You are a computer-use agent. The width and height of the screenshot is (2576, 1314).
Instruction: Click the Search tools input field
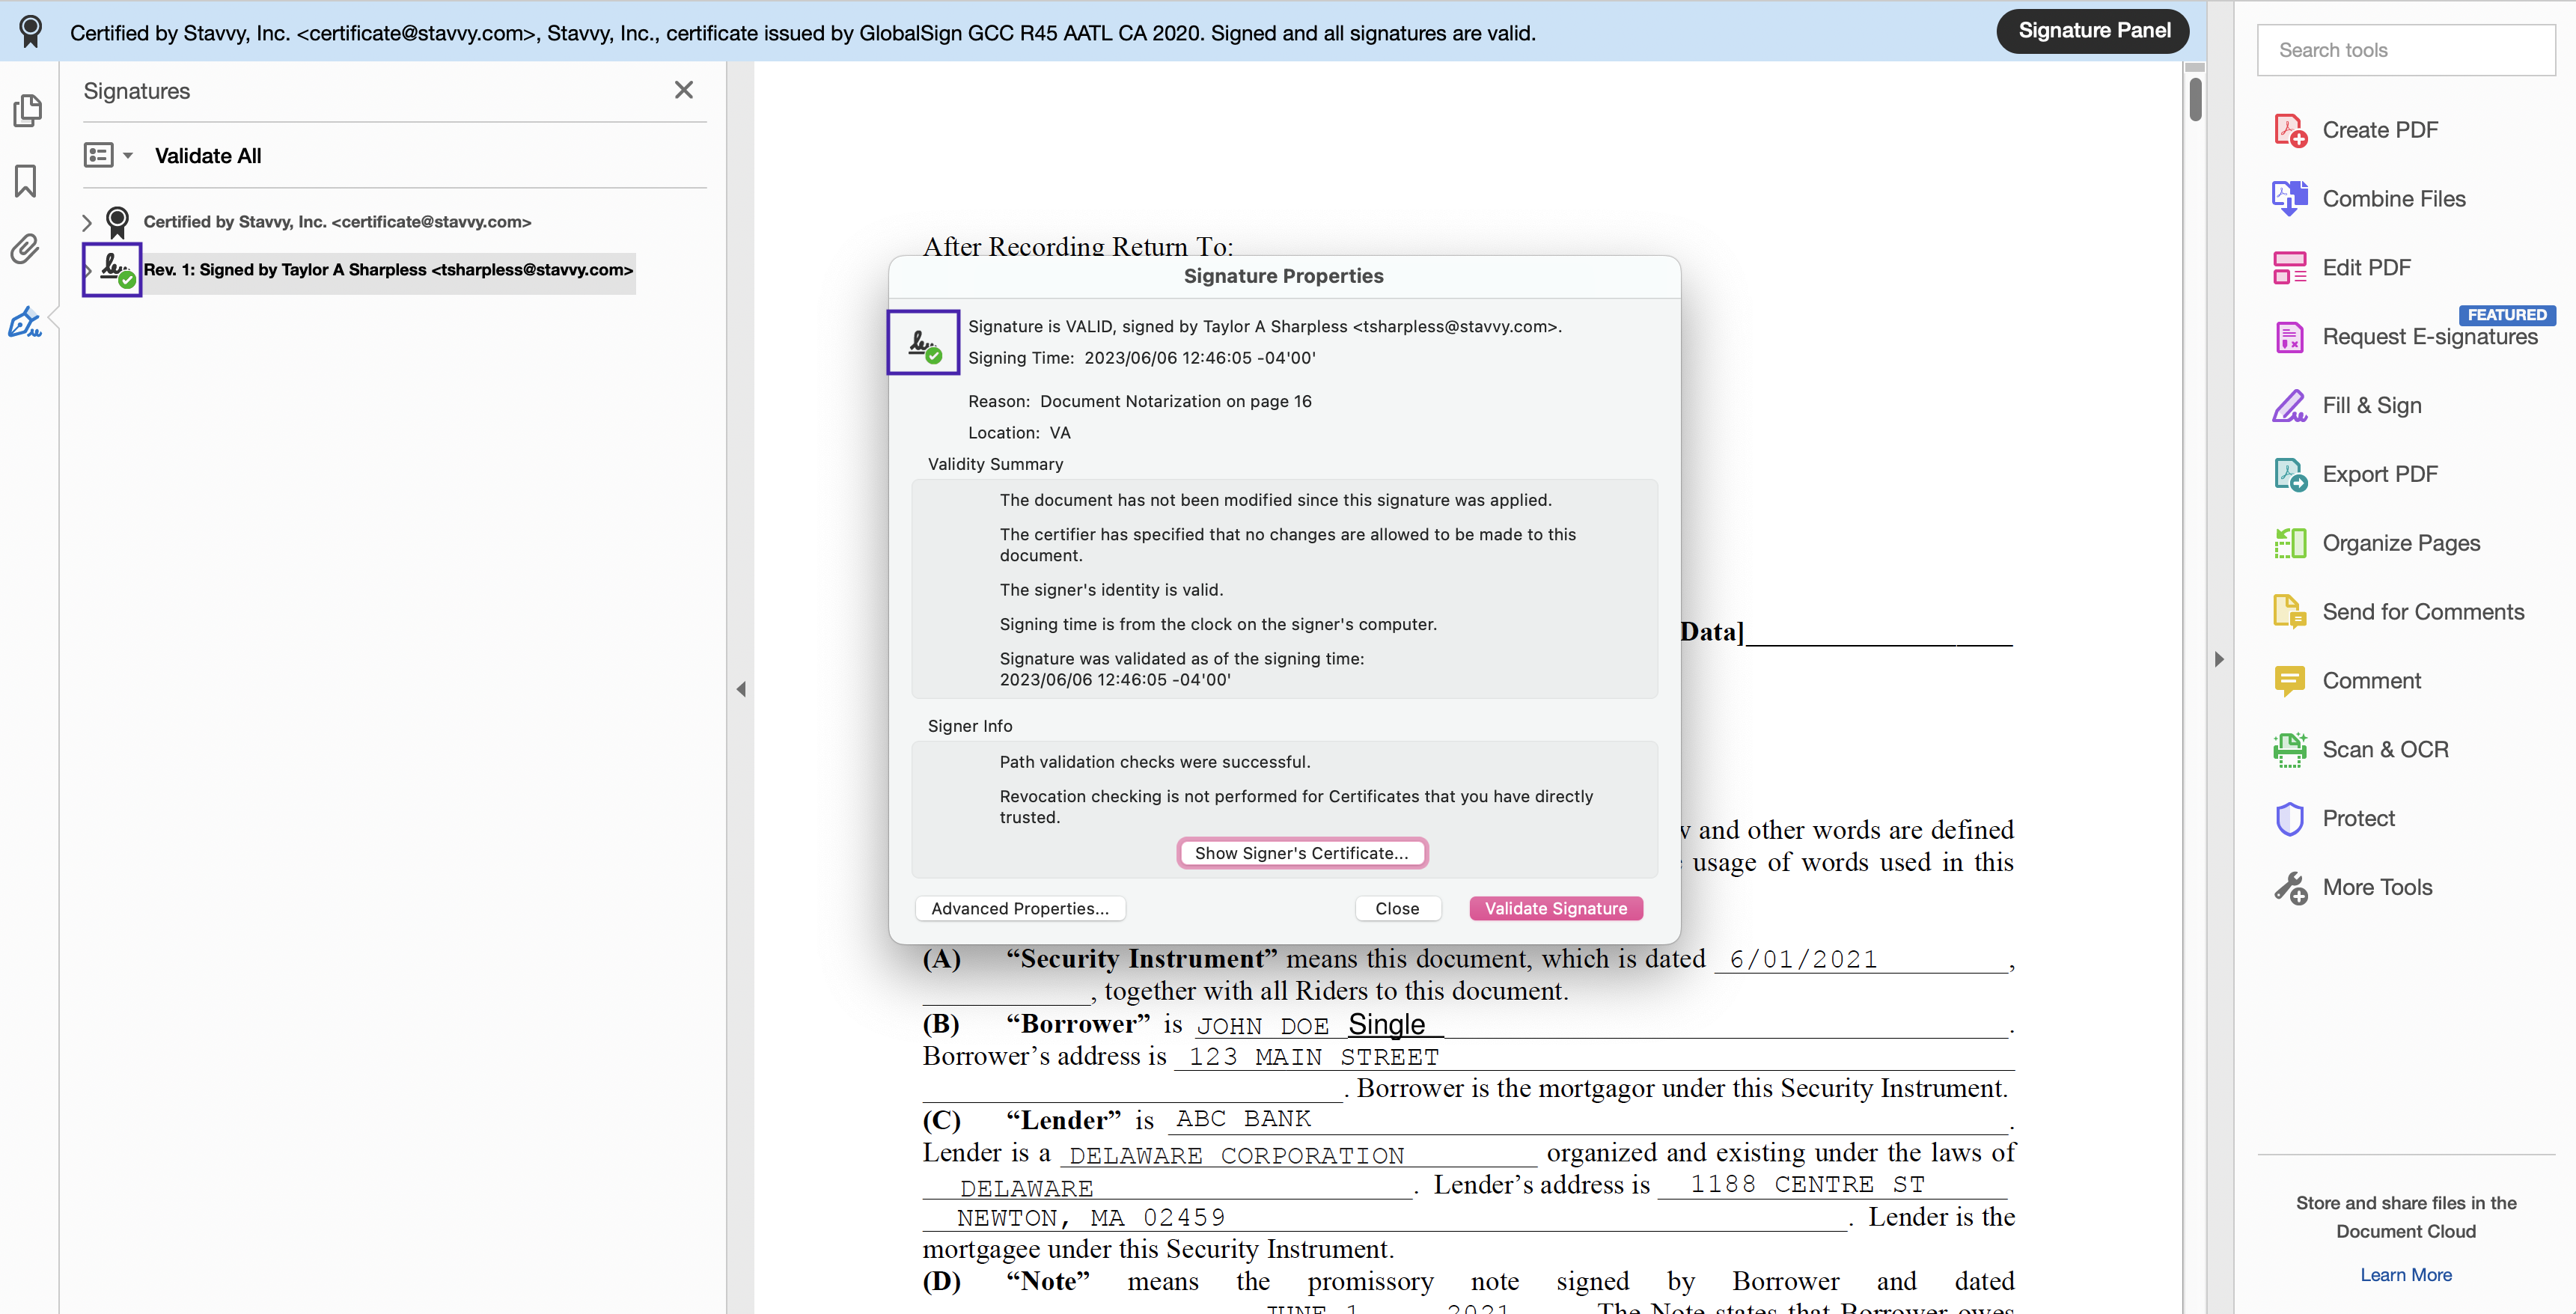pos(2406,50)
